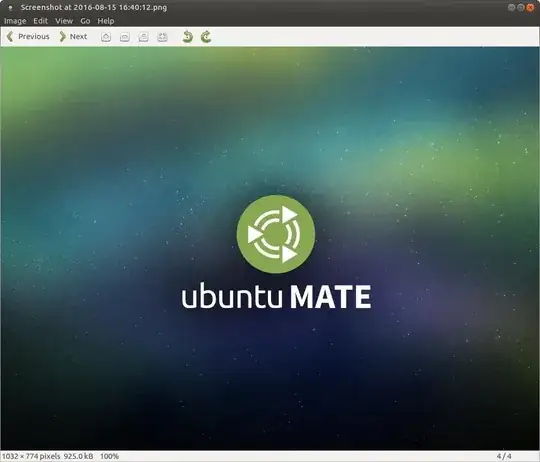
Task: Open the Go menu
Action: [x=85, y=21]
